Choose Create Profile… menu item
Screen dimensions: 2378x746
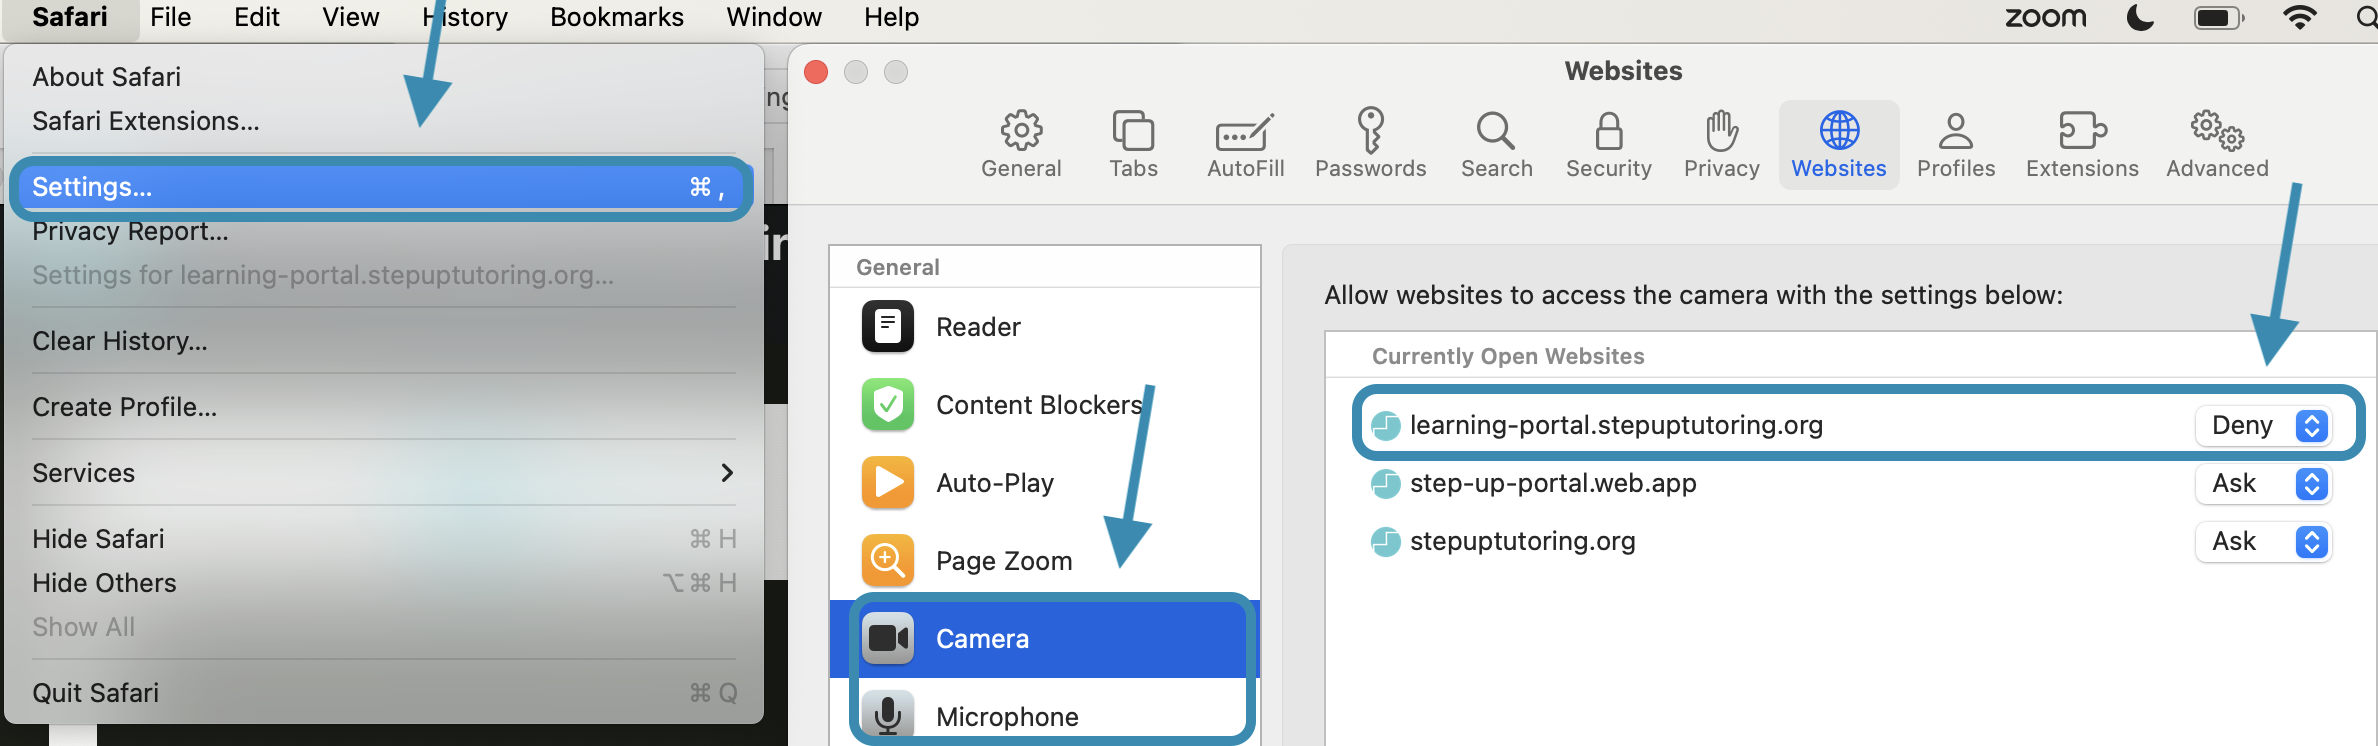(x=384, y=407)
